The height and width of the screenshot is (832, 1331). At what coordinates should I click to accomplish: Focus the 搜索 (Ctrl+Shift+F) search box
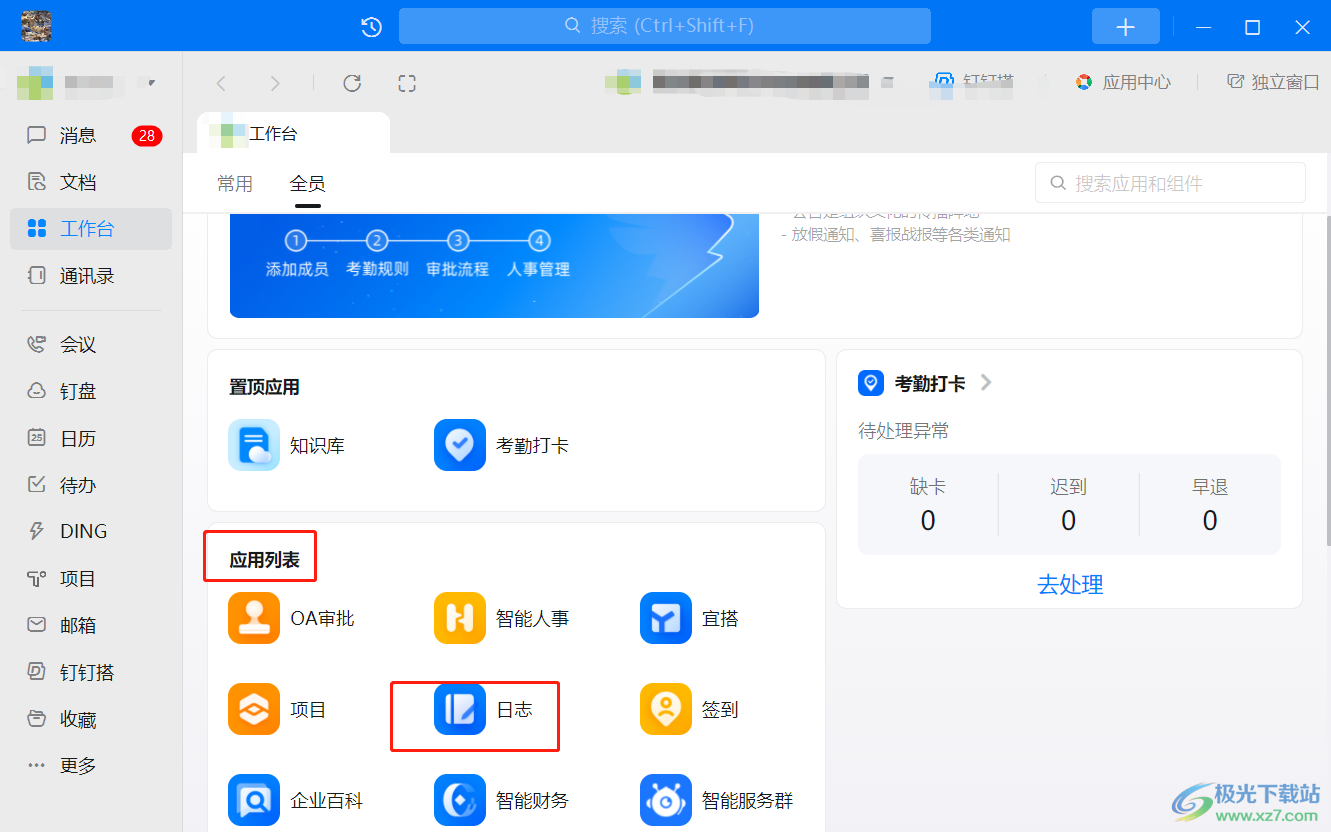[664, 26]
